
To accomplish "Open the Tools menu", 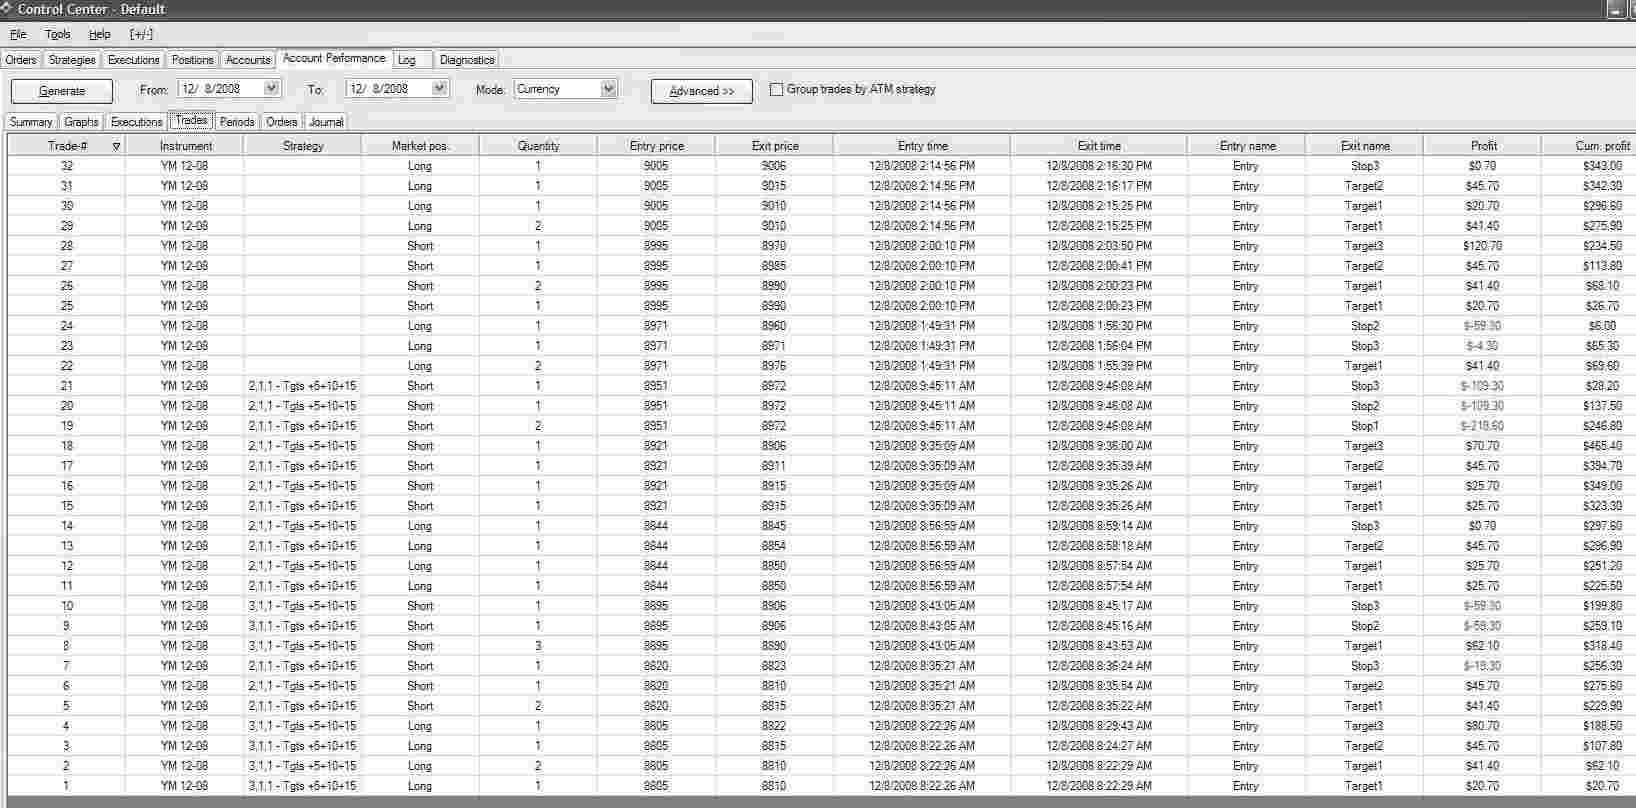I will [57, 34].
